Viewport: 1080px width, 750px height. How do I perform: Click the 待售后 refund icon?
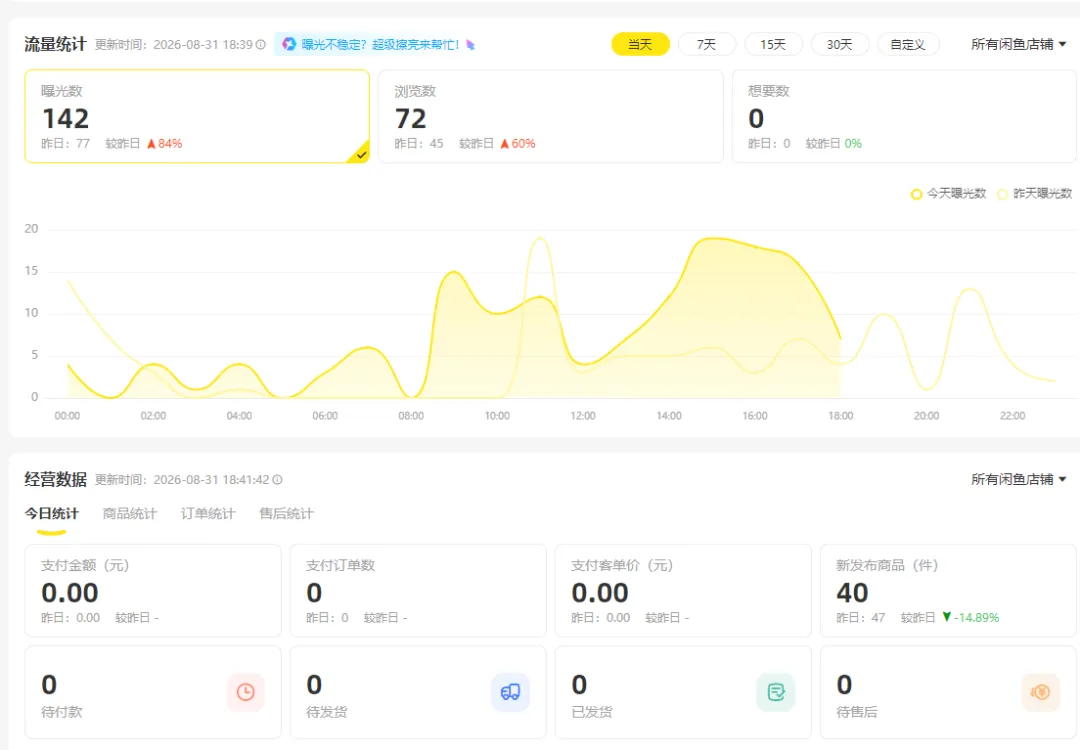[x=1040, y=692]
